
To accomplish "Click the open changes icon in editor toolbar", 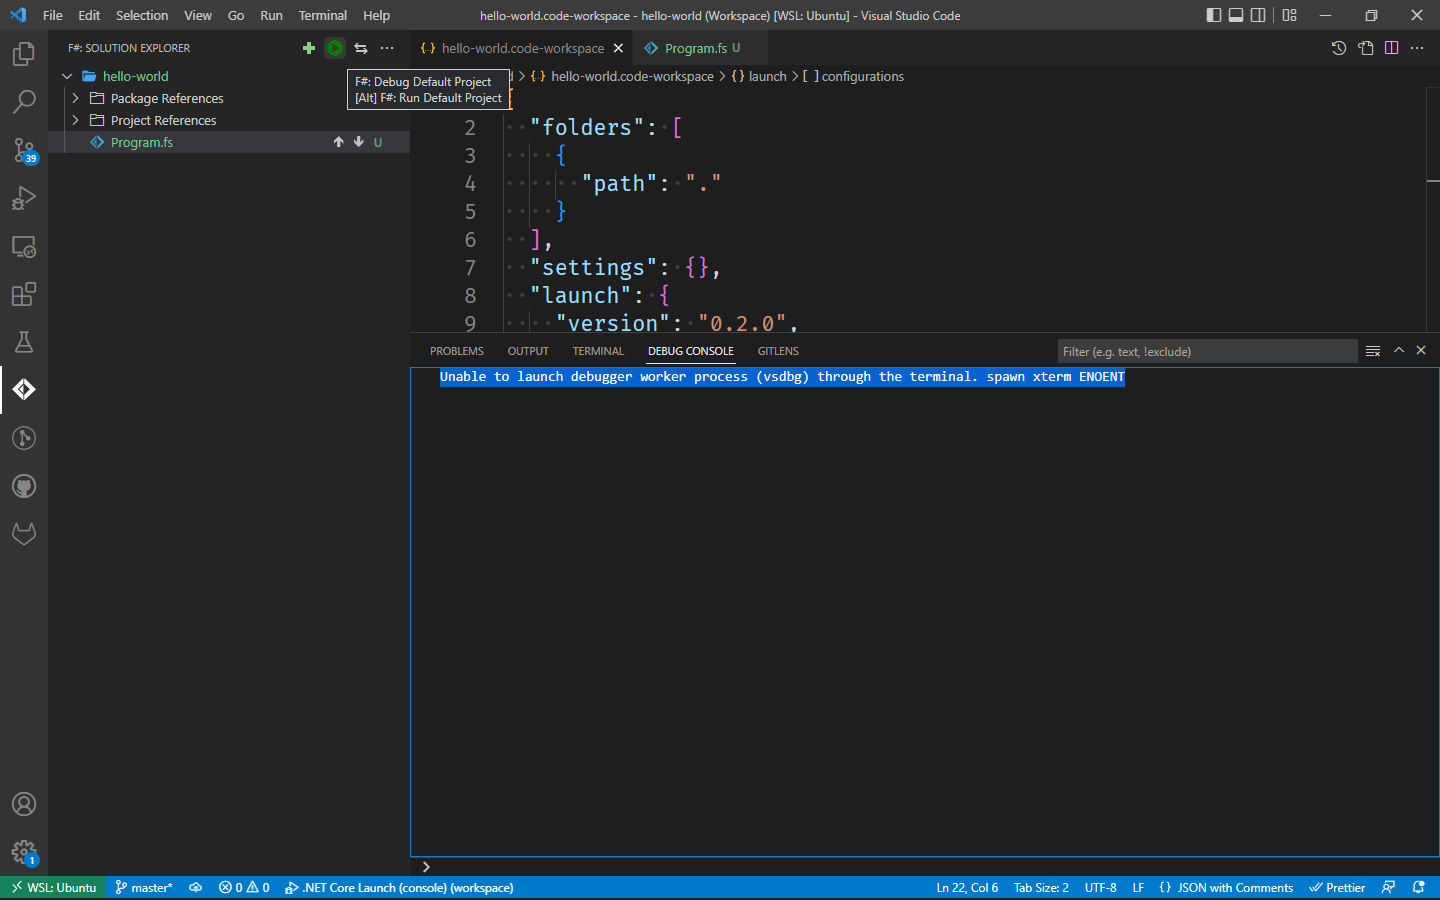I will click(1366, 48).
